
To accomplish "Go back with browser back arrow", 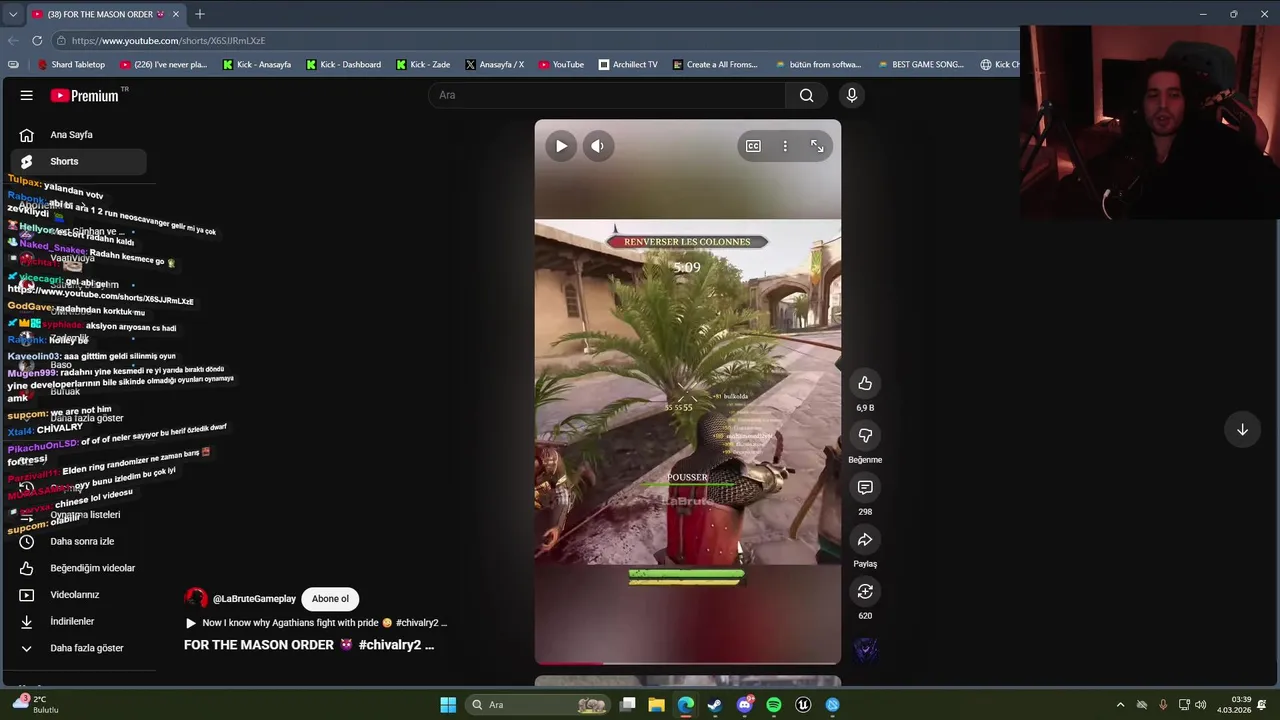I will (12, 41).
